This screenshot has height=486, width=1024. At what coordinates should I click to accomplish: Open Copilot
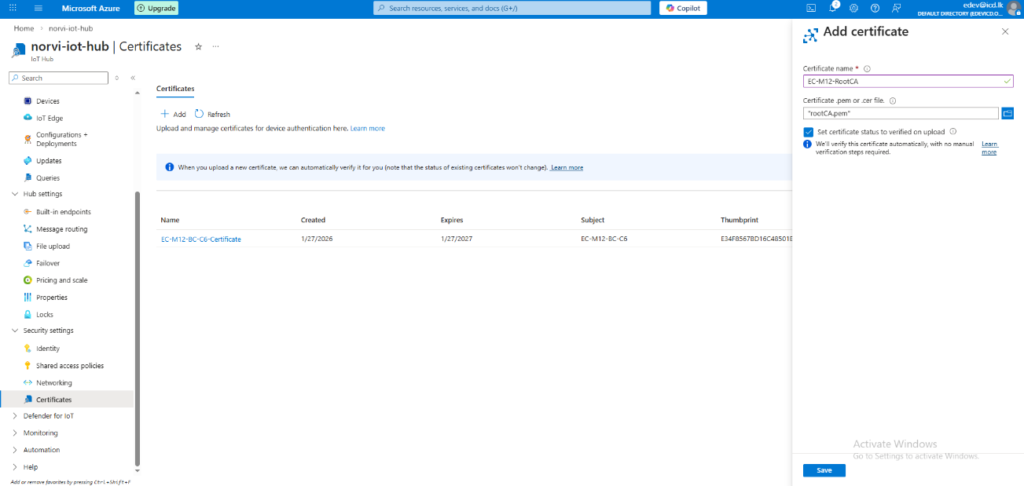[683, 8]
